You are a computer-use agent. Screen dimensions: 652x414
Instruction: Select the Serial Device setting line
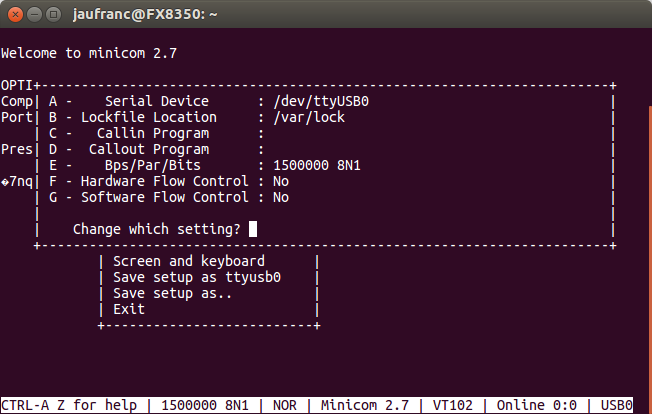(209, 101)
